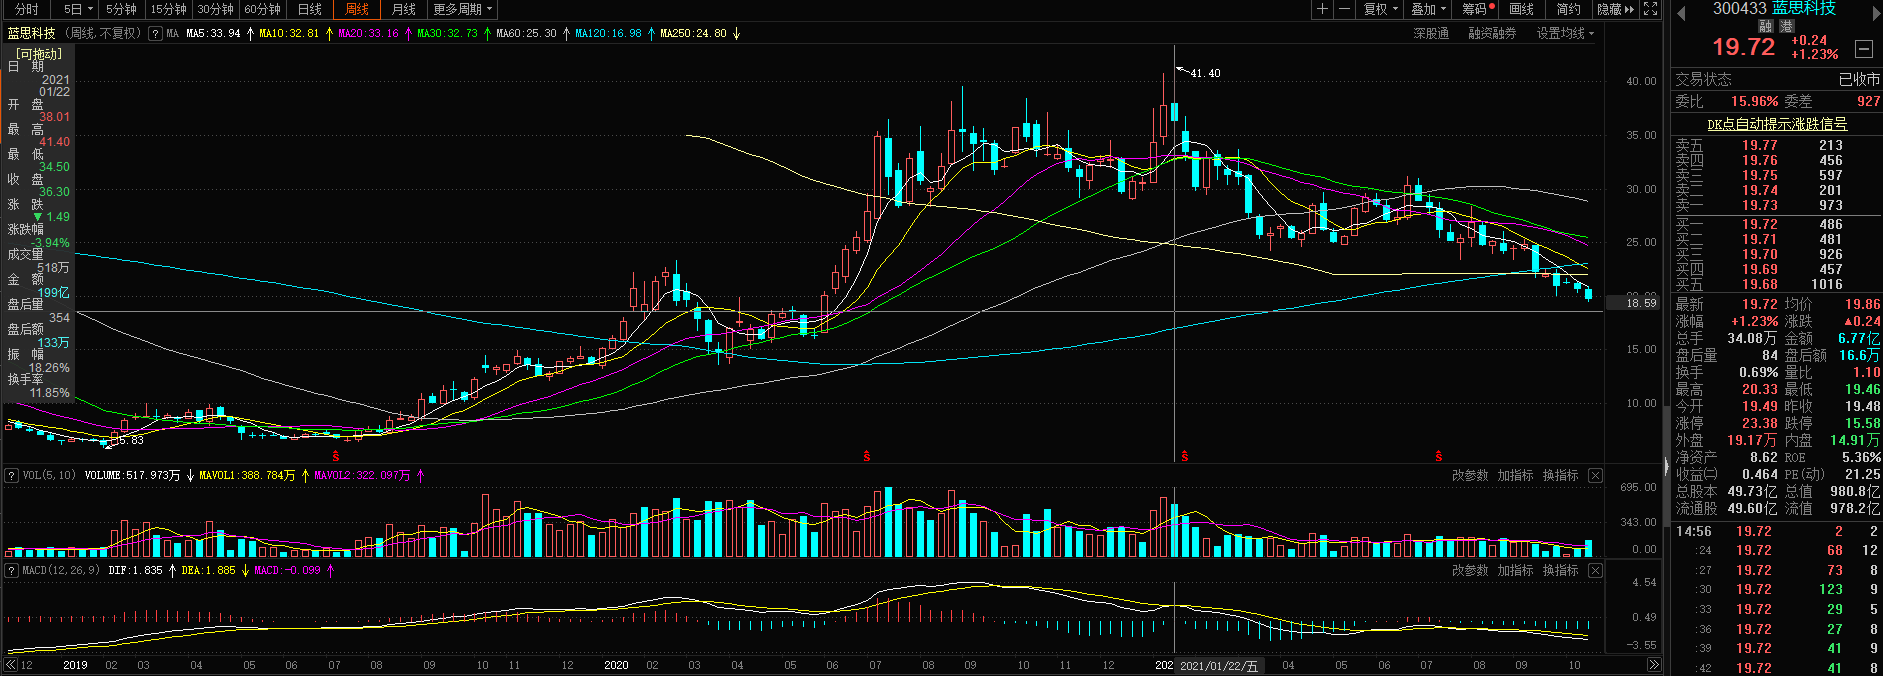Click 换指标 in the VOL panel
Image resolution: width=1883 pixels, height=676 pixels.
pos(1560,475)
